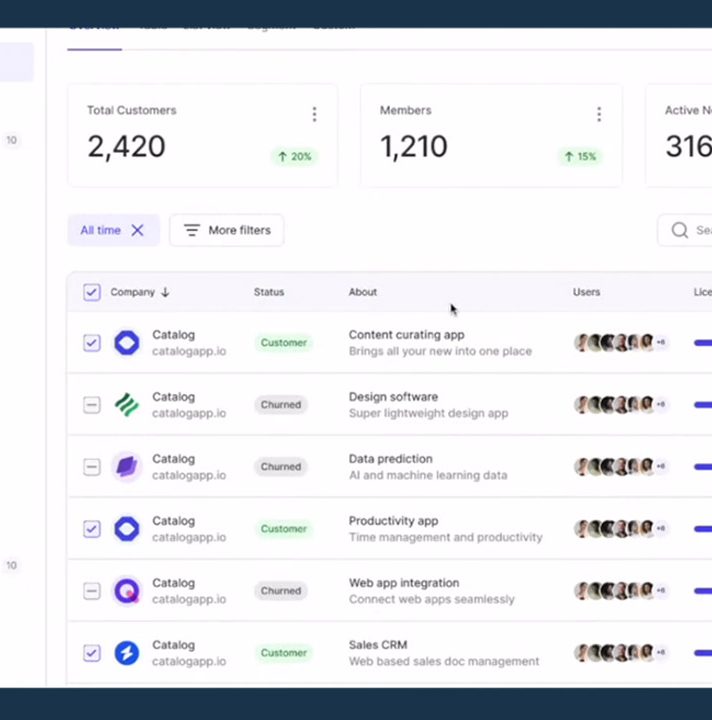
Task: Open user avatars in Sales CRM row
Action: click(620, 652)
